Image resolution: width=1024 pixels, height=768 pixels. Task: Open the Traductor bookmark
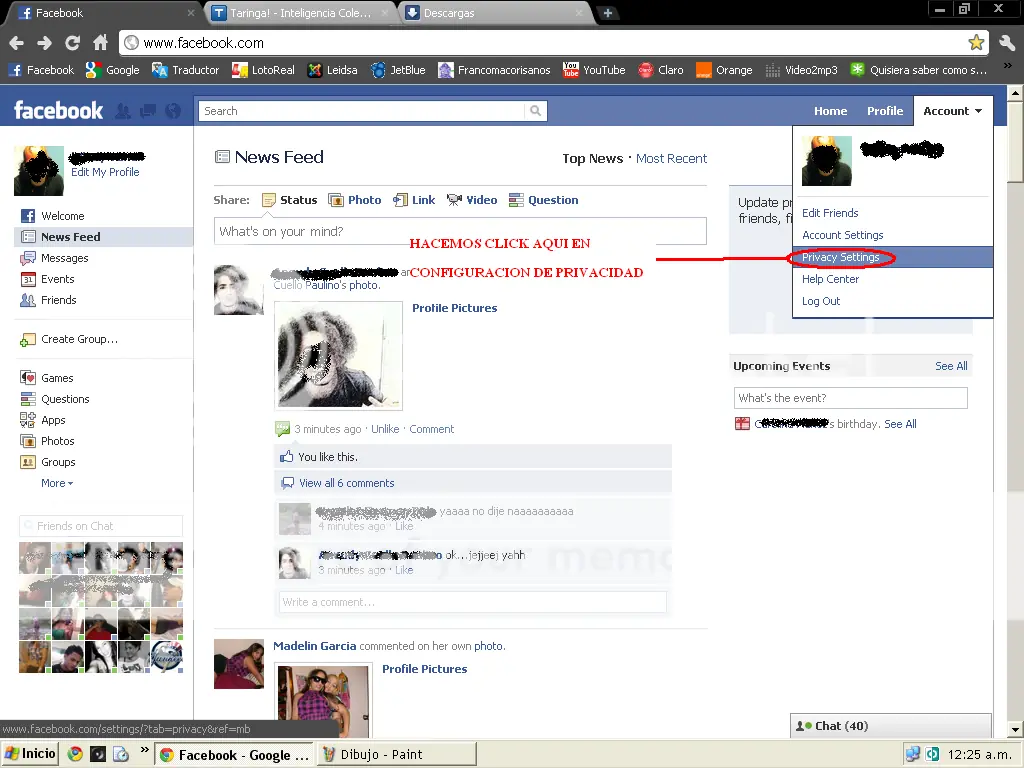pyautogui.click(x=185, y=70)
